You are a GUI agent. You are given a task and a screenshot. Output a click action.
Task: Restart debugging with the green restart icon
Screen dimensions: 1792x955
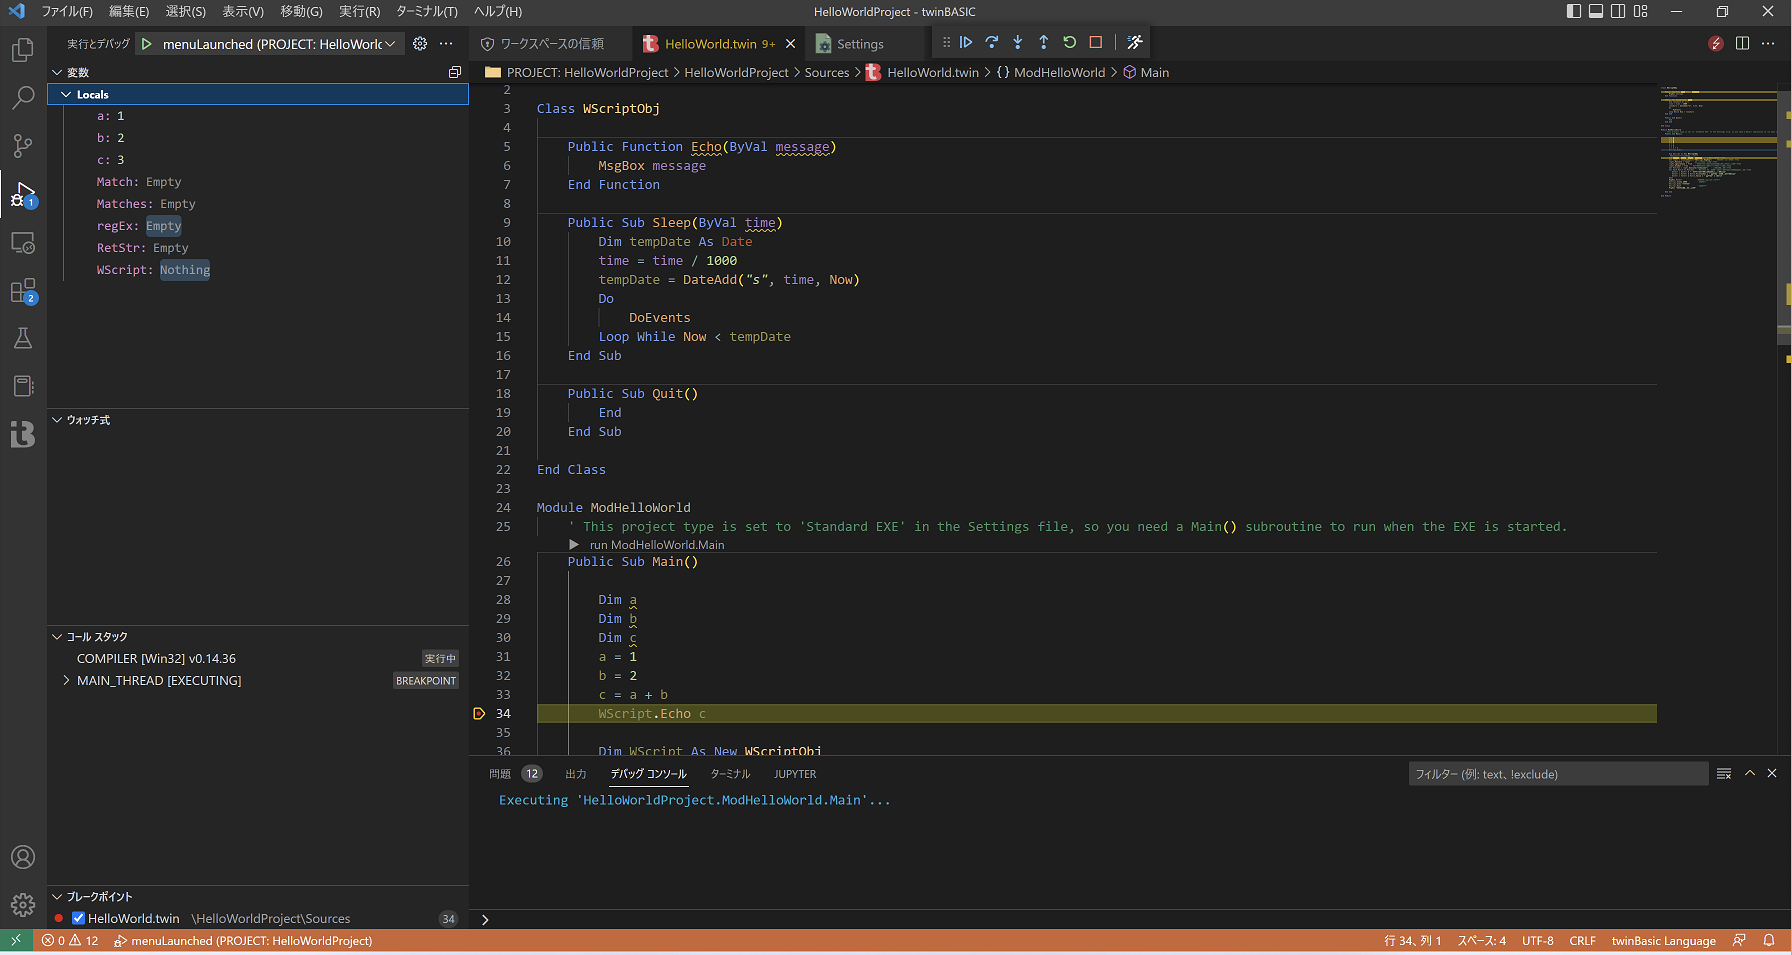coord(1069,42)
